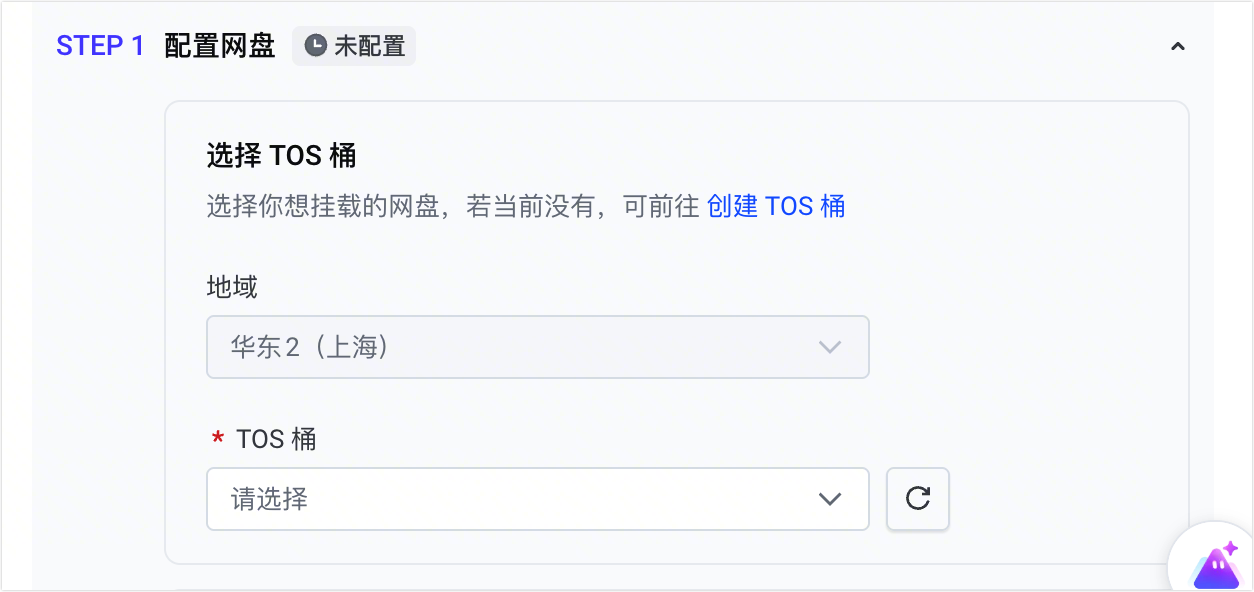Click the 未配置 status text

point(369,46)
